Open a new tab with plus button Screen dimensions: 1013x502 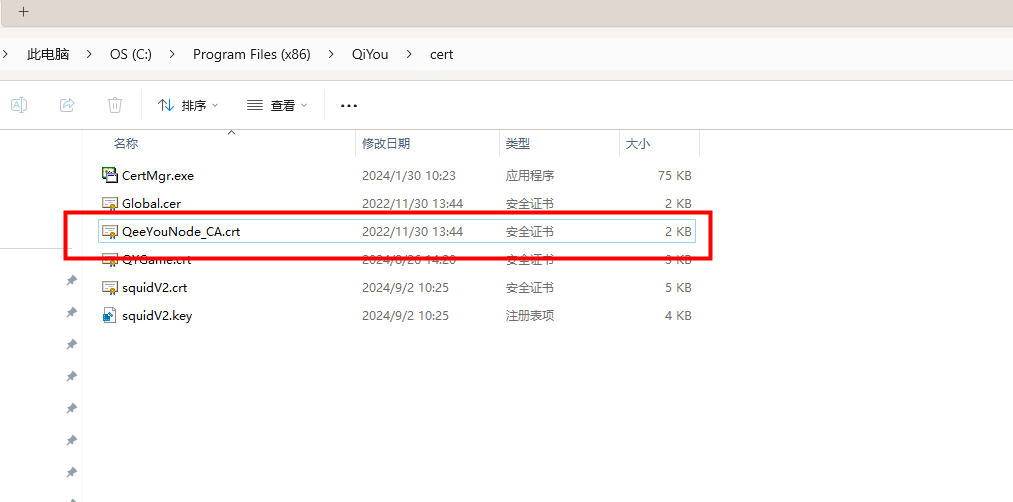click(23, 12)
